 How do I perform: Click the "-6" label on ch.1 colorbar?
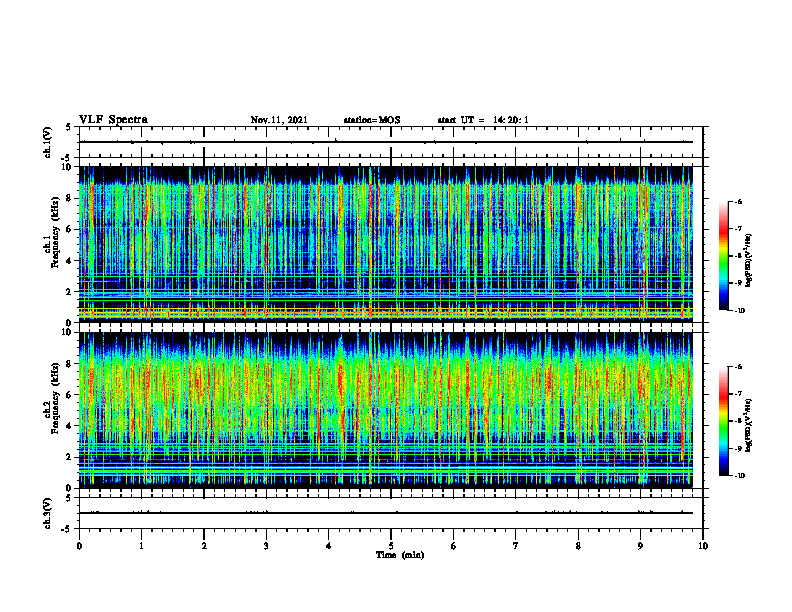(x=738, y=202)
